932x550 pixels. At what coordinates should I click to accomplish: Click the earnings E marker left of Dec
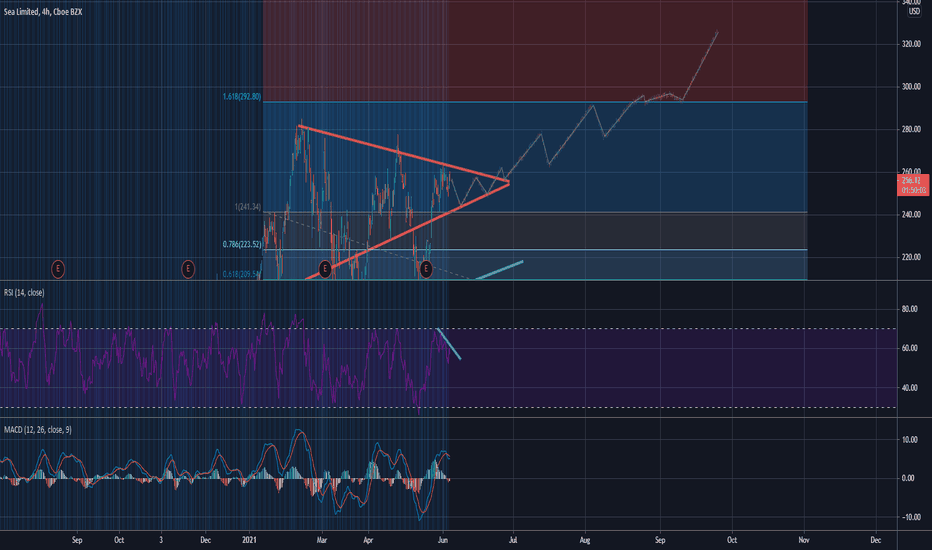[x=188, y=269]
